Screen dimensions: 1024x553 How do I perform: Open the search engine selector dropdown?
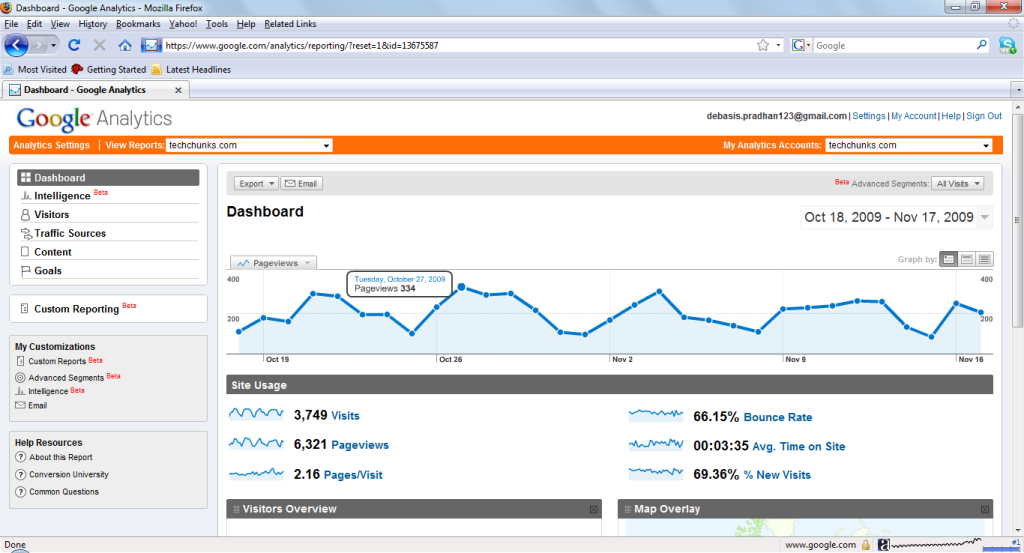[801, 45]
